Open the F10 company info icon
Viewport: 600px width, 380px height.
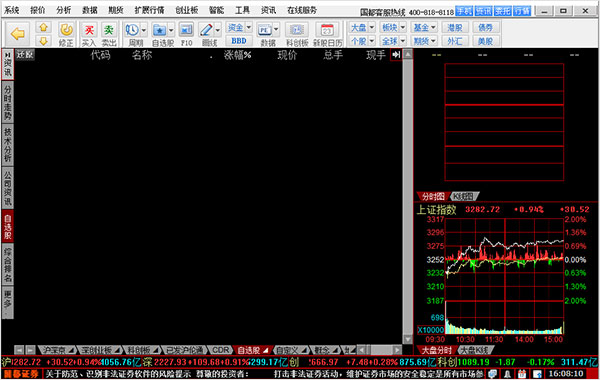186,30
